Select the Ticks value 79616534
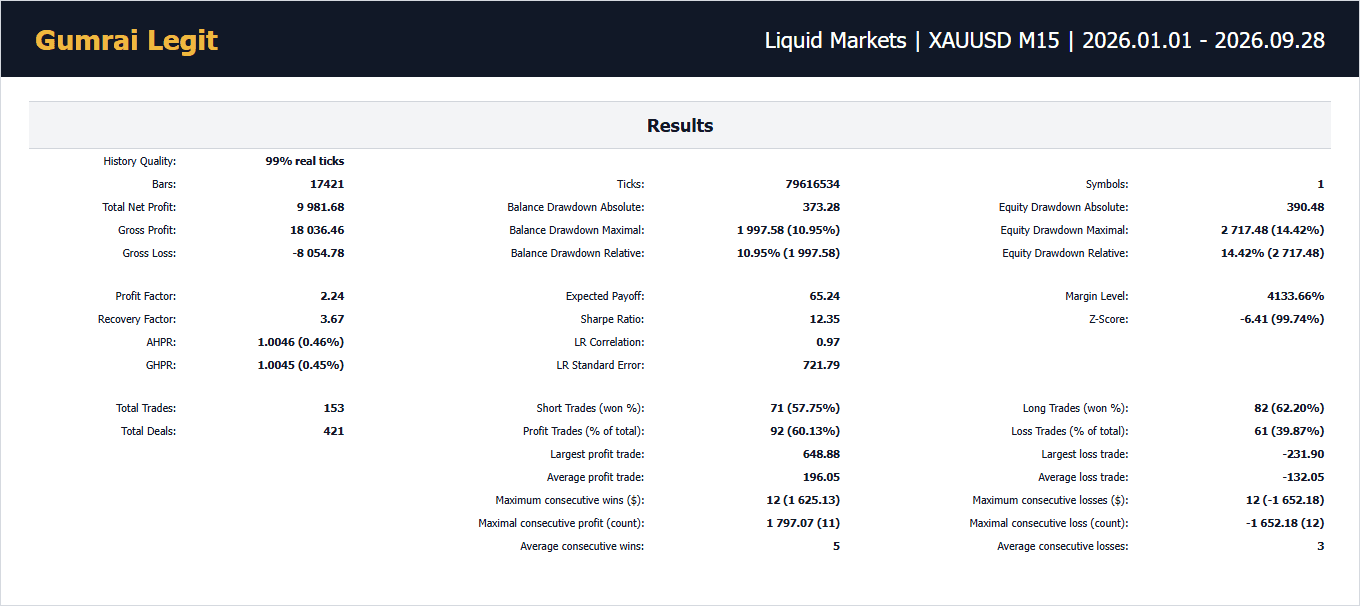Screen dimensions: 1360x606 pyautogui.click(x=813, y=184)
